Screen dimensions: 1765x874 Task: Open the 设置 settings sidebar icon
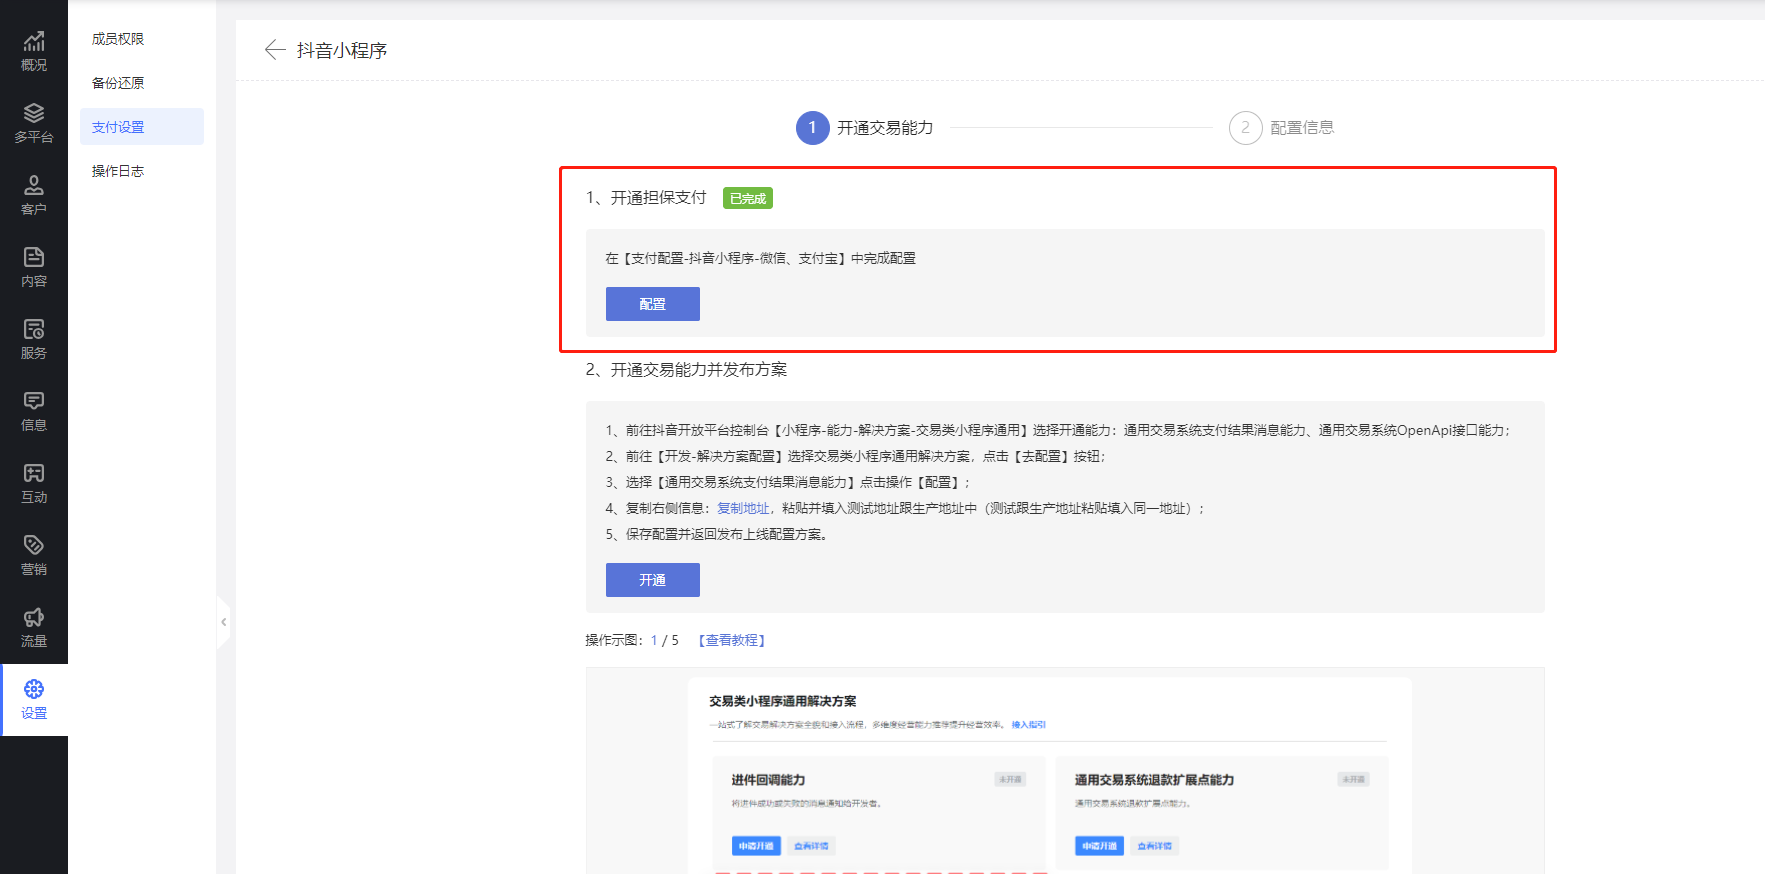pos(34,699)
